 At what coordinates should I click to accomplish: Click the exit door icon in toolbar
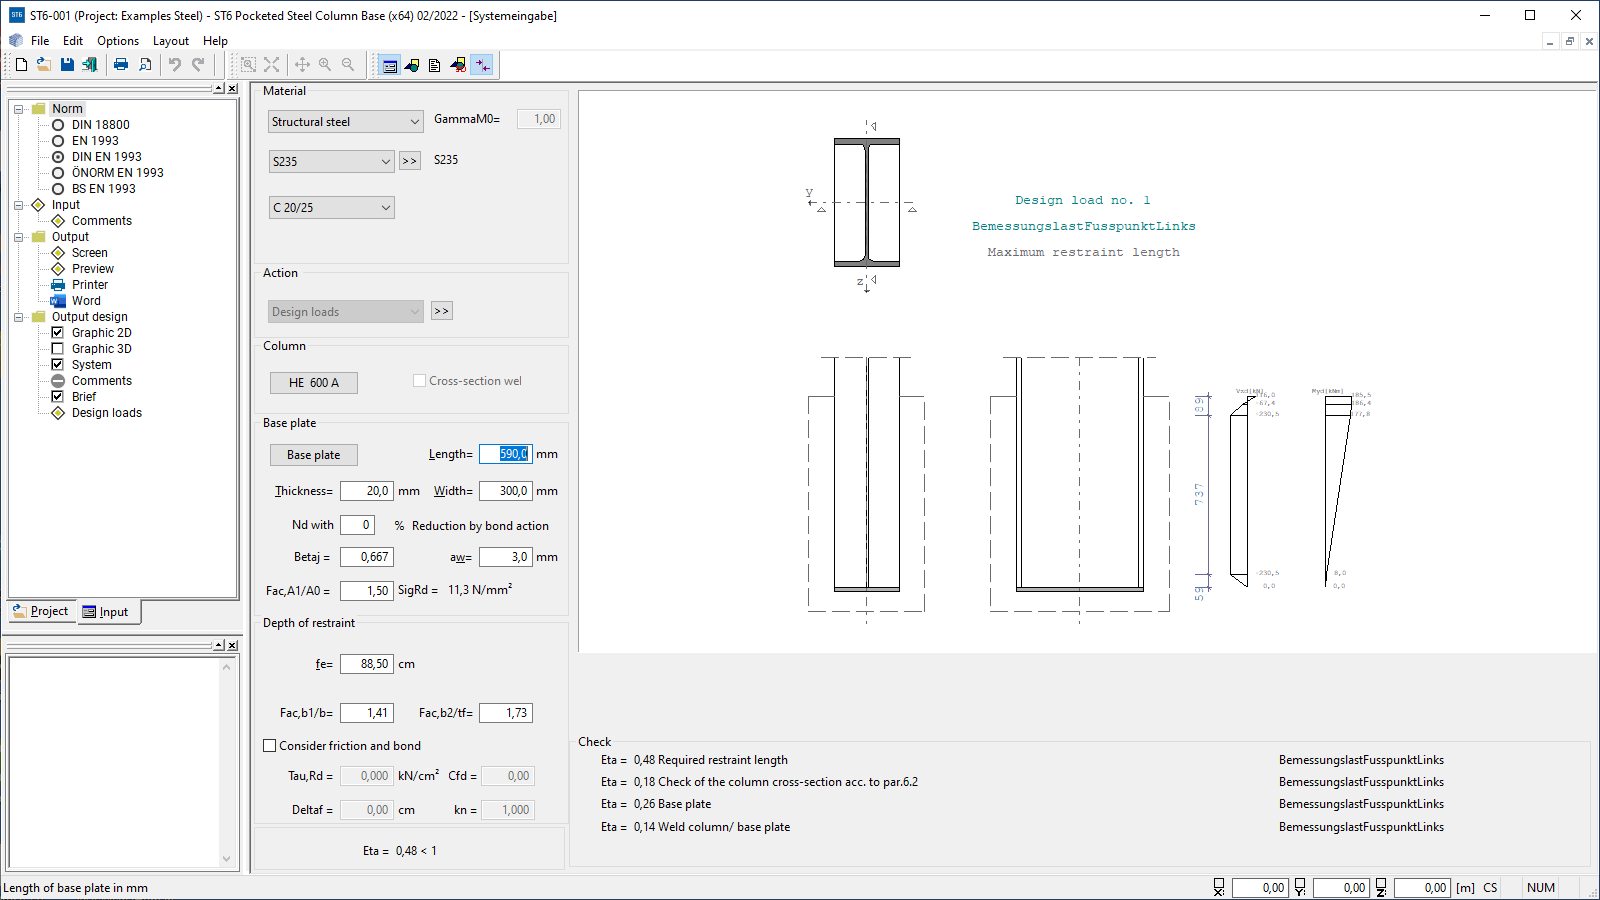point(90,65)
